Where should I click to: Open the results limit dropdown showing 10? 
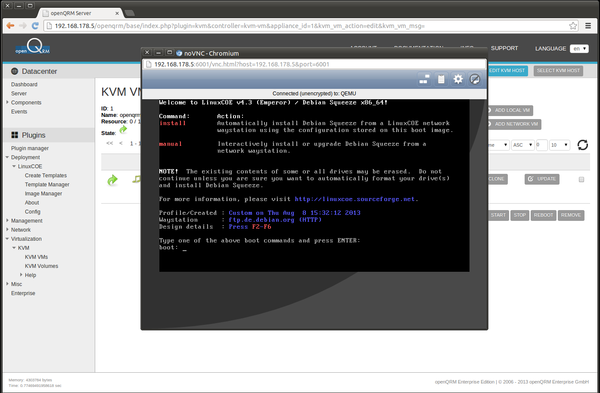click(x=559, y=145)
